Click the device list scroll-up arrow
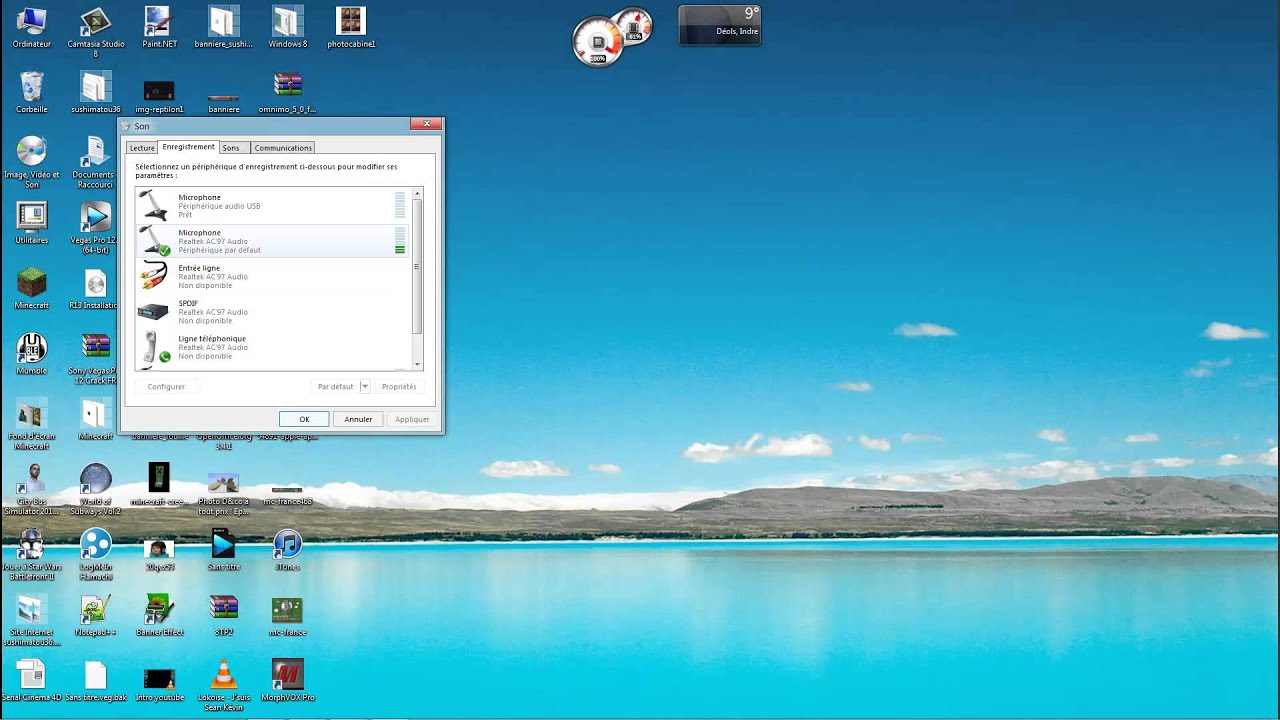The image size is (1280, 720). coord(417,193)
